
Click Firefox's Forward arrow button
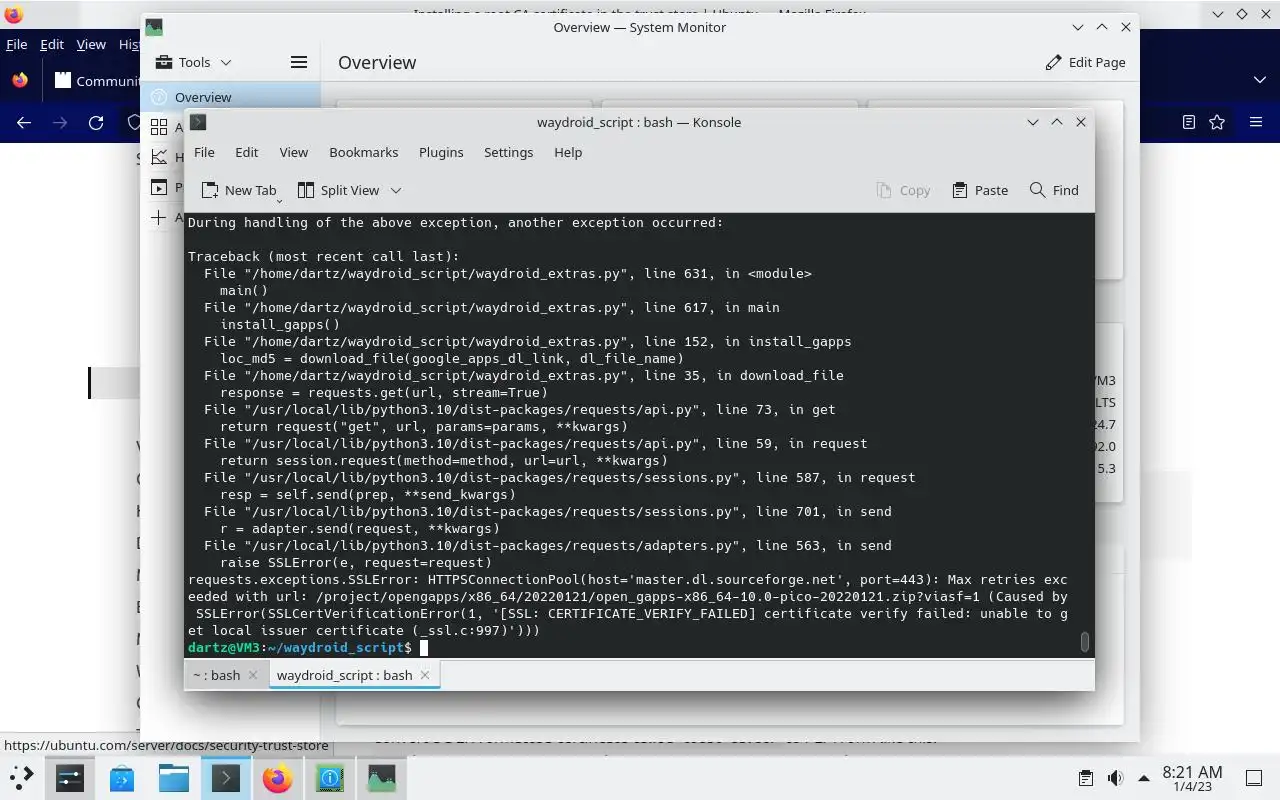60,122
